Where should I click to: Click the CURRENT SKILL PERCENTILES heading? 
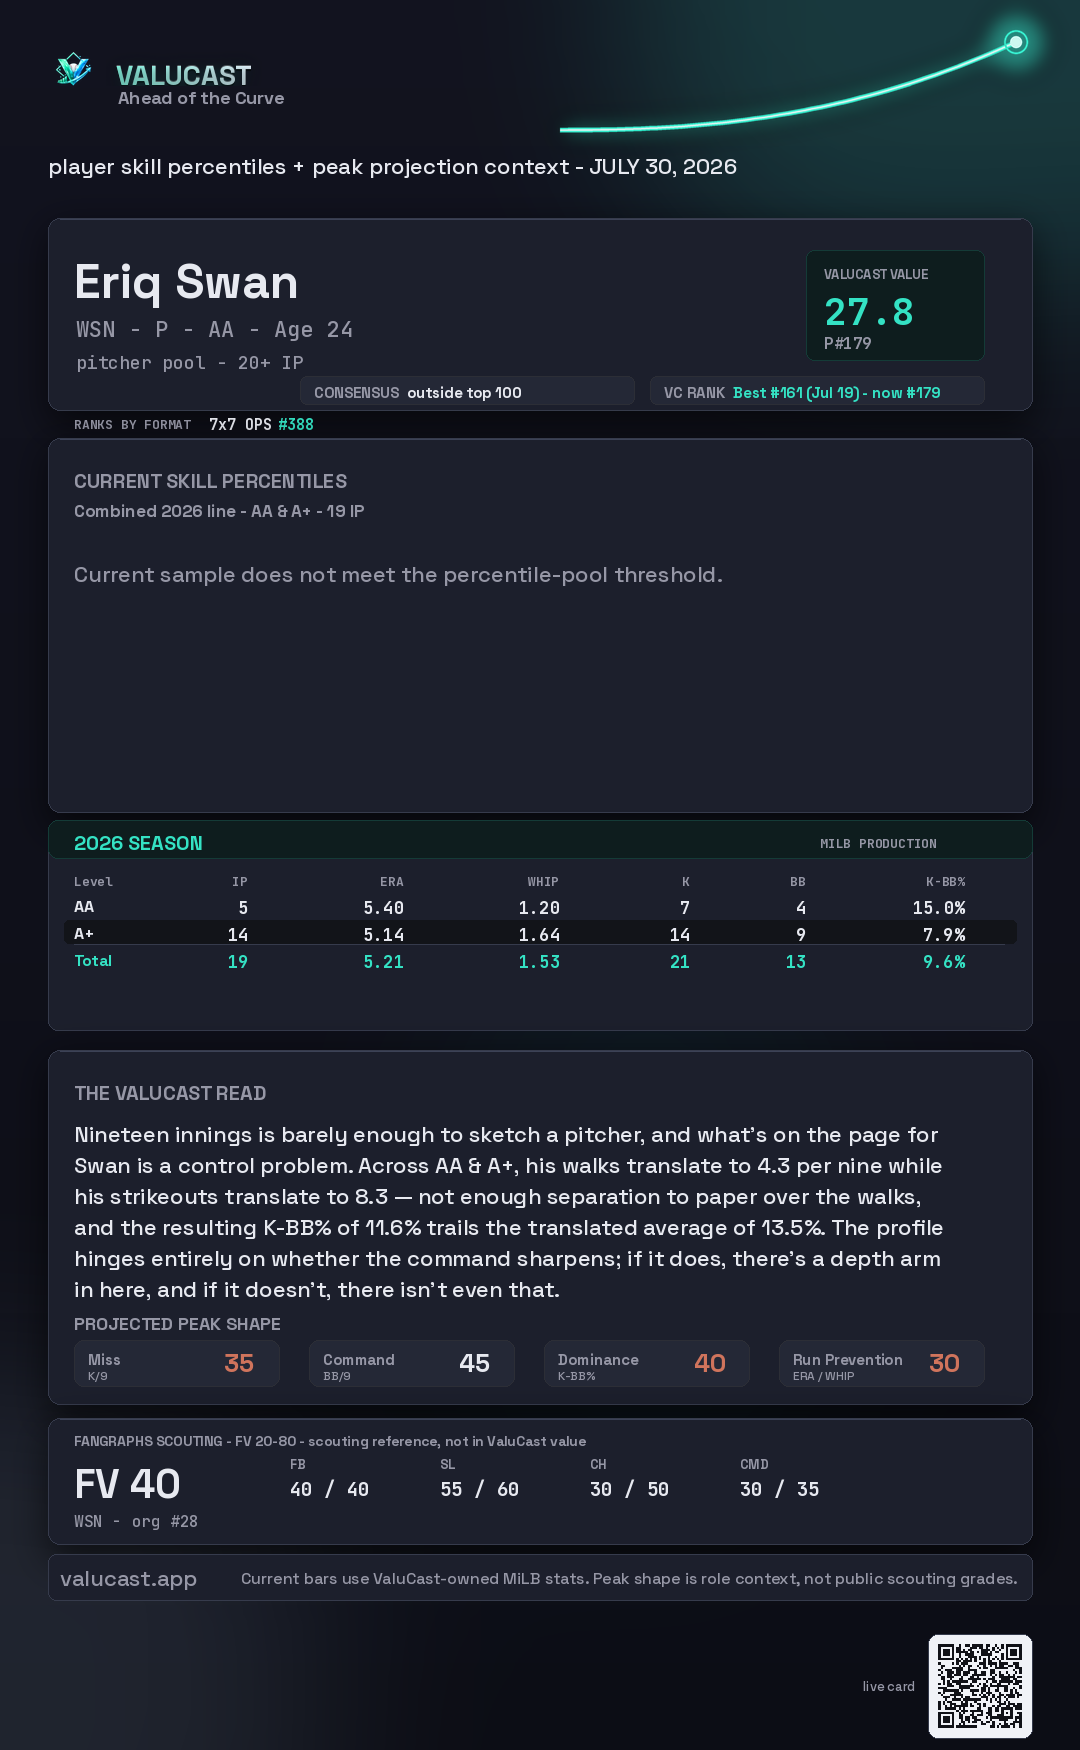(x=210, y=481)
